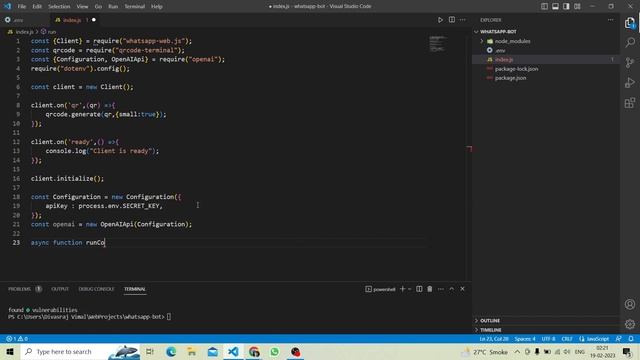This screenshot has height=360, width=640.
Task: Toggle the primary side bar layout icon
Action: tap(544, 6)
